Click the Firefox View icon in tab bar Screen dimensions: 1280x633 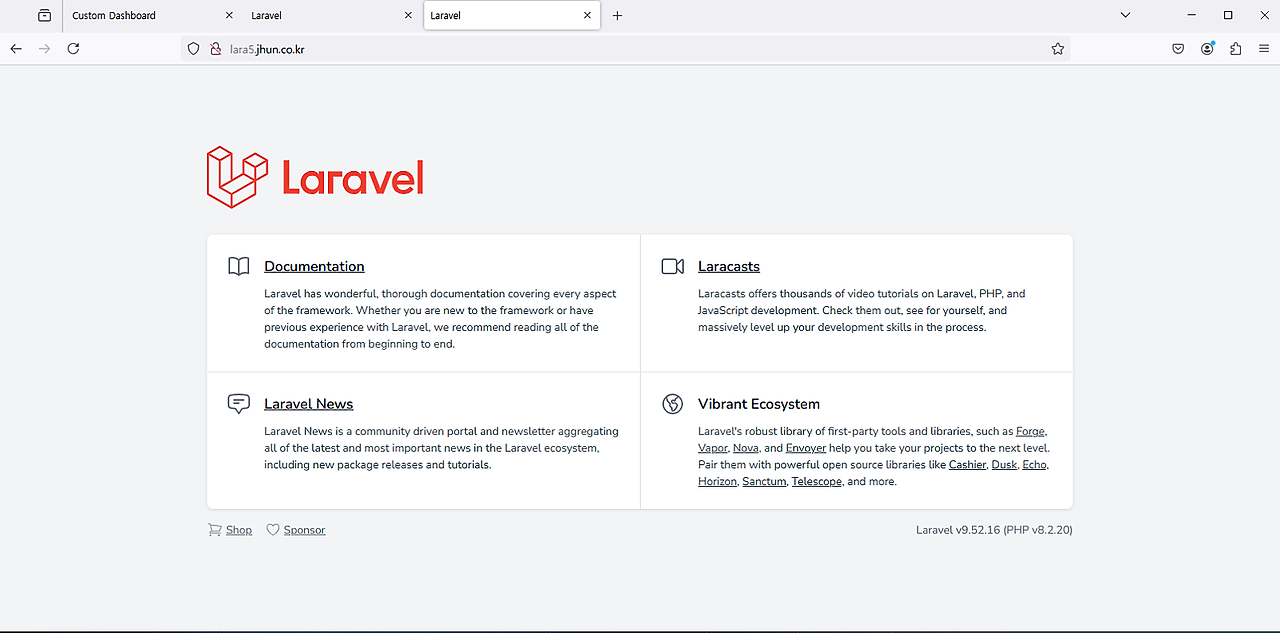point(44,16)
